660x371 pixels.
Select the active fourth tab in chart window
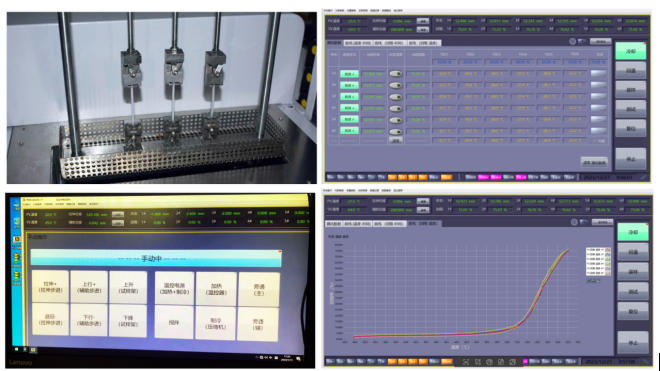424,223
